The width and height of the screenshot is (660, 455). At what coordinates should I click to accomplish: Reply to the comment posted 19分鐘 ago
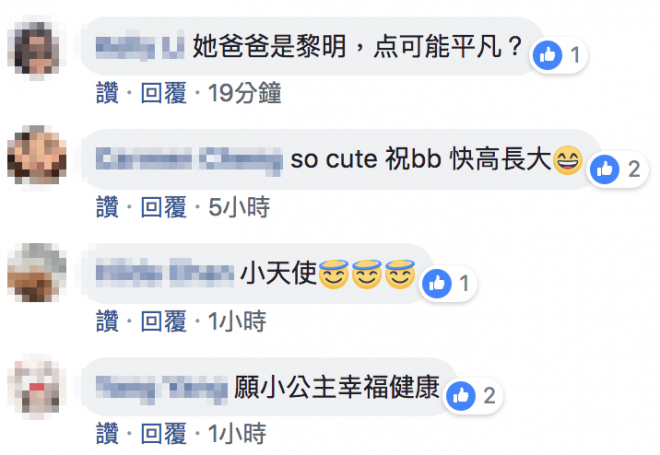(x=163, y=93)
